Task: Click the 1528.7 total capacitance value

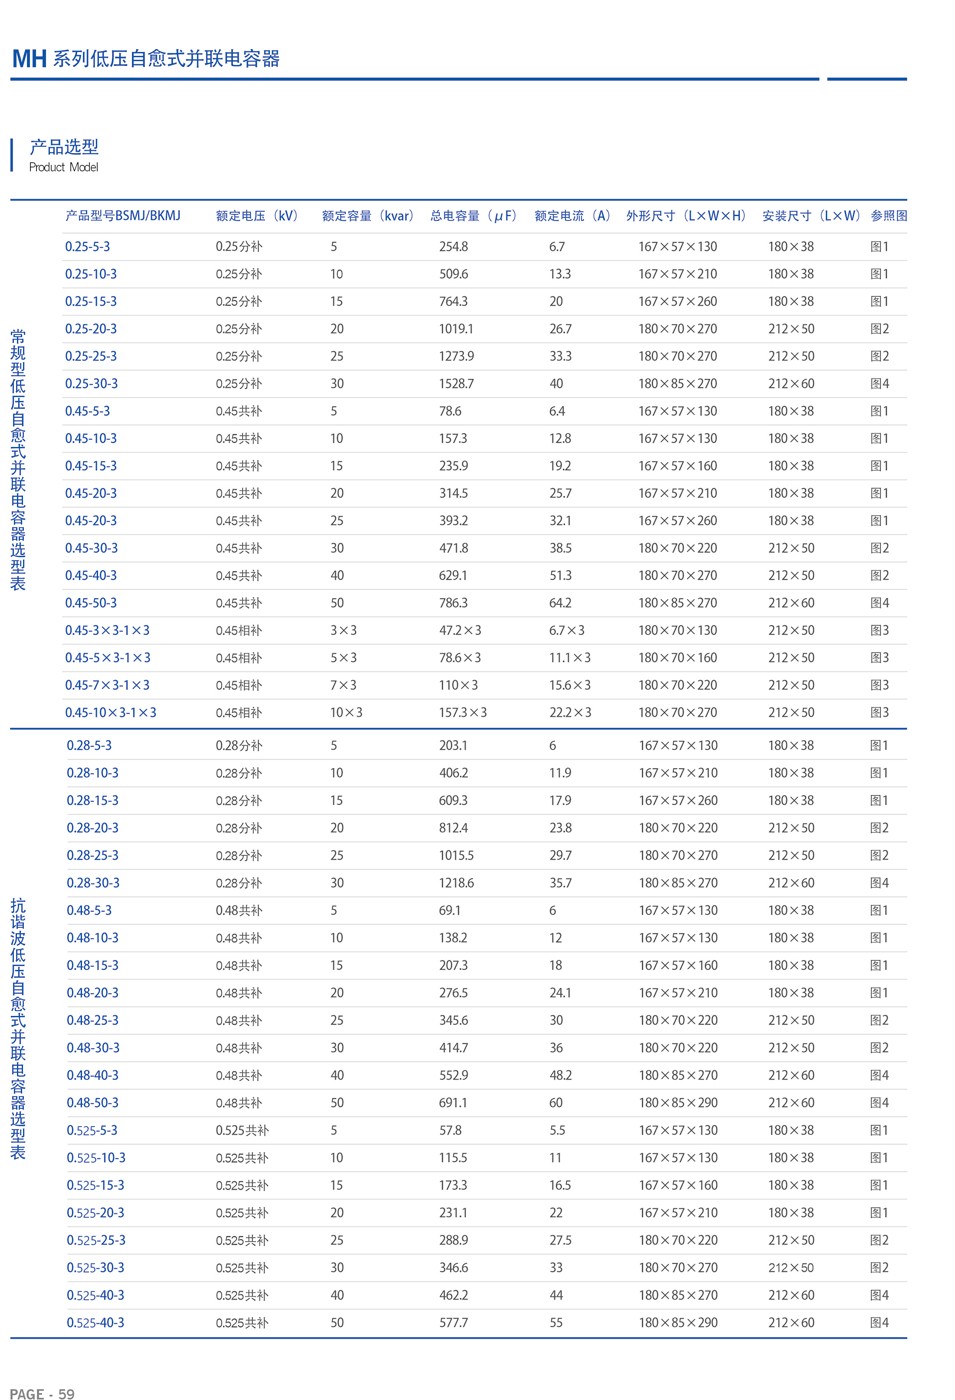Action: click(x=456, y=384)
